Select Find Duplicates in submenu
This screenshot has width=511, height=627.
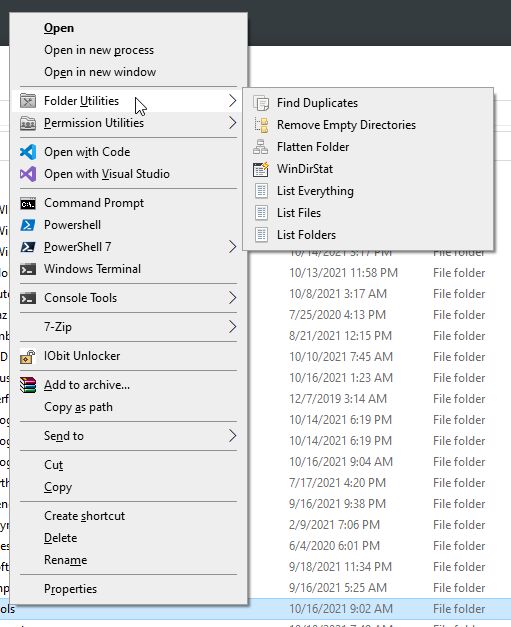tap(317, 103)
